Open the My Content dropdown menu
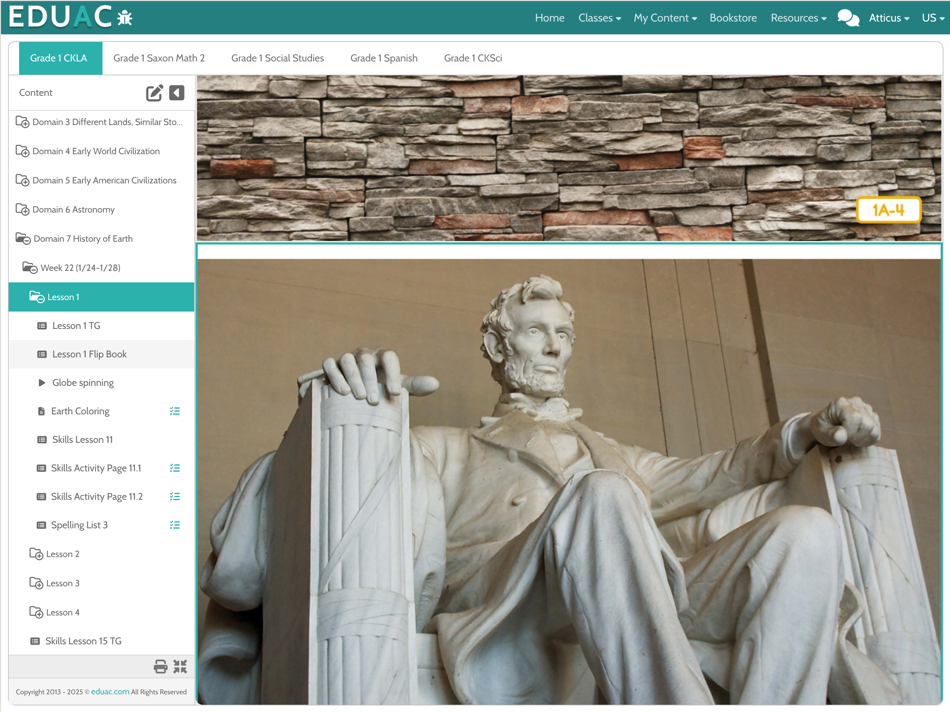The height and width of the screenshot is (712, 950). (x=665, y=18)
